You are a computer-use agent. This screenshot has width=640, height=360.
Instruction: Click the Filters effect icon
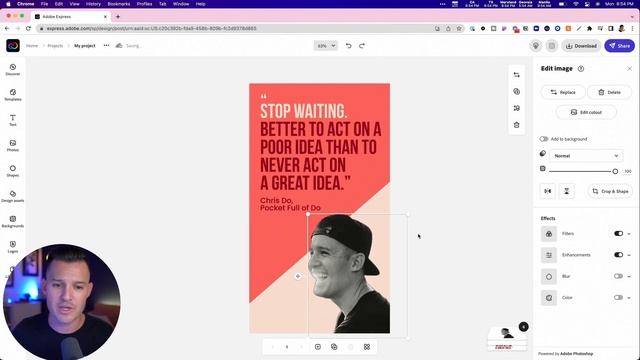pos(549,234)
